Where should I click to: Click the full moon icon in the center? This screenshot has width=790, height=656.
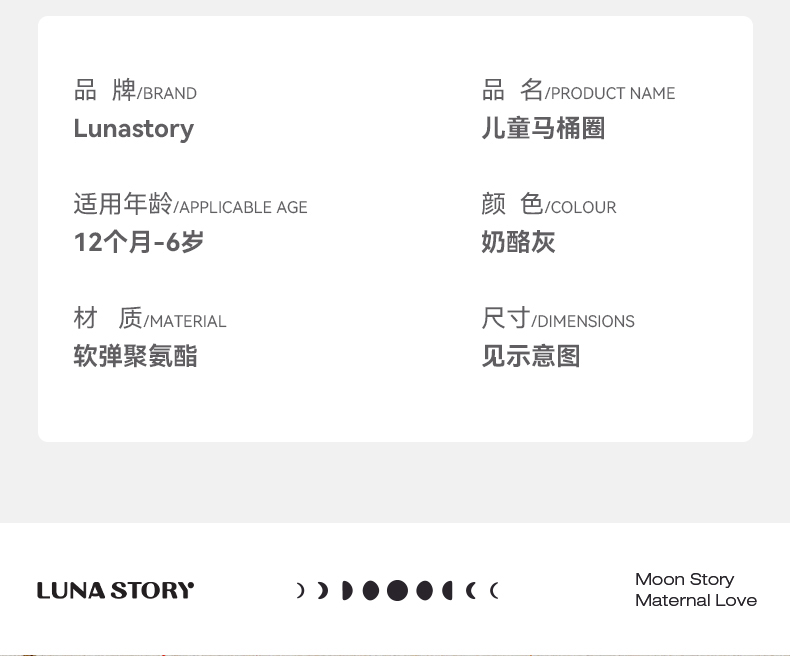pyautogui.click(x=397, y=590)
